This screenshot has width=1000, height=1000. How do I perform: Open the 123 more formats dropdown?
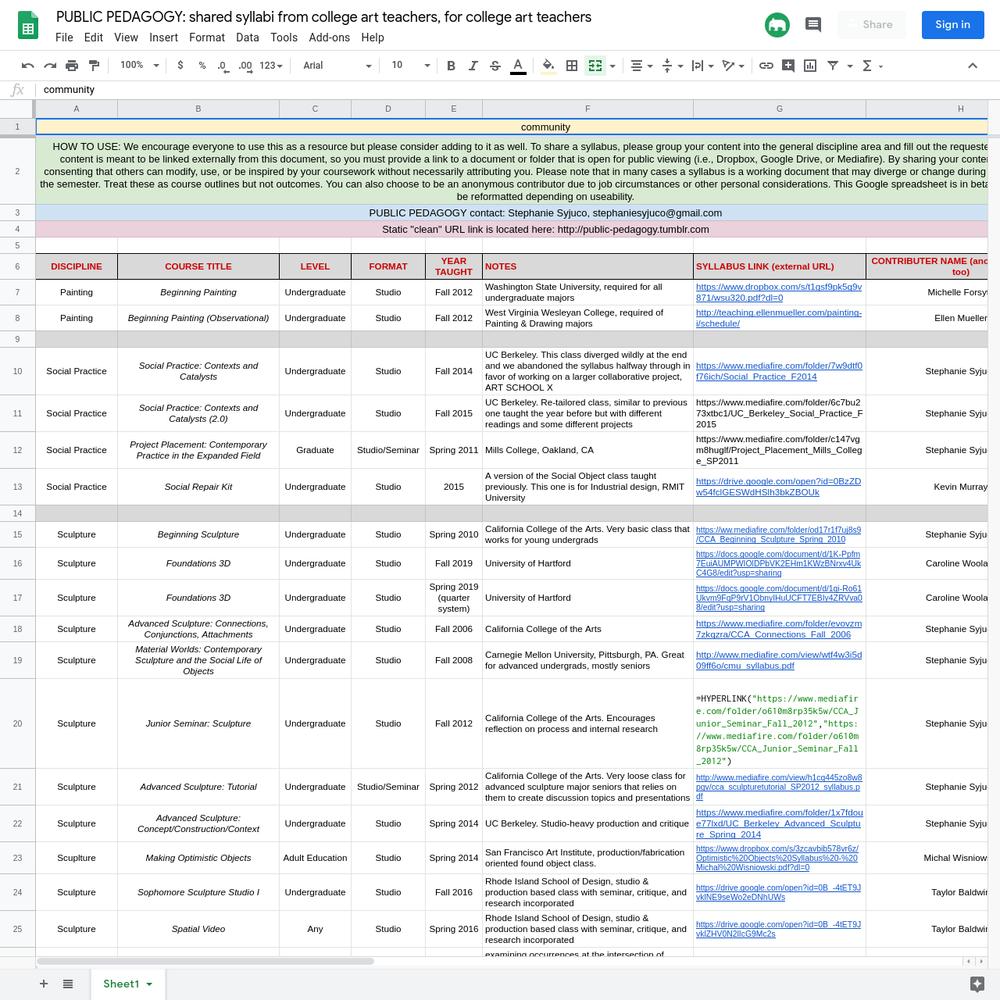[270, 66]
